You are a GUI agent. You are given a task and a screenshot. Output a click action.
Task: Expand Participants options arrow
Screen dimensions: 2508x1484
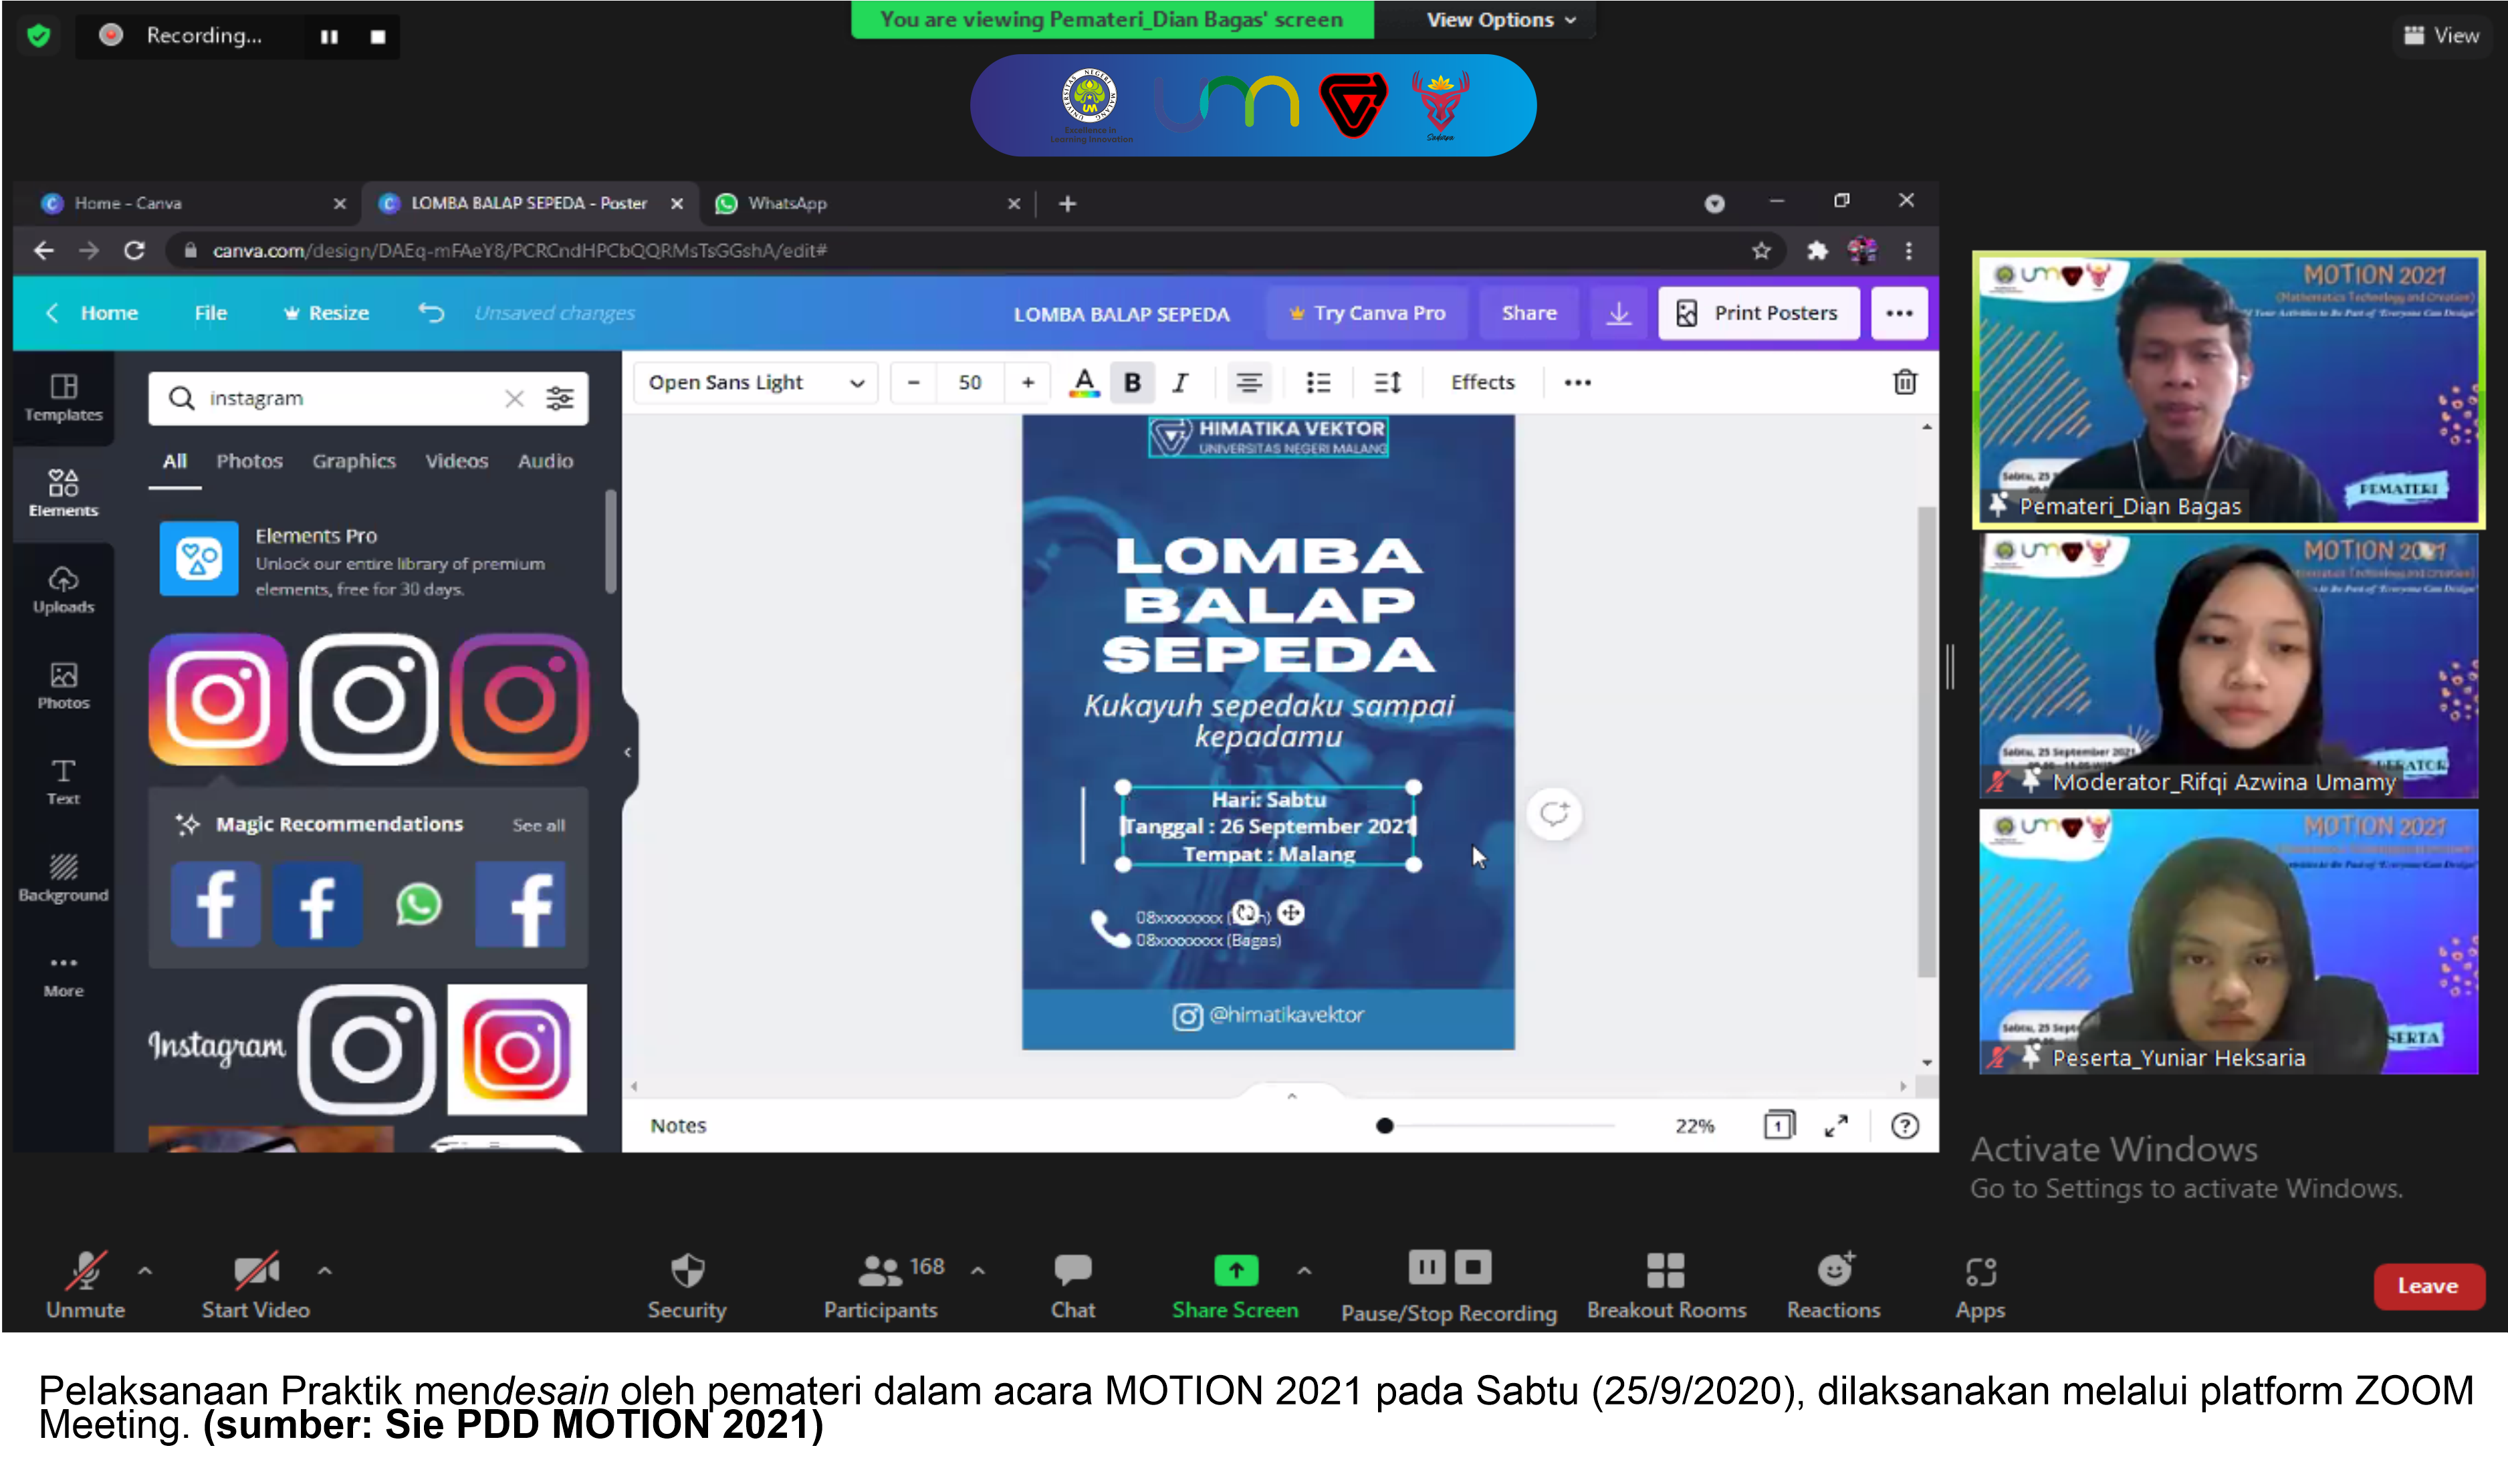pyautogui.click(x=977, y=1271)
